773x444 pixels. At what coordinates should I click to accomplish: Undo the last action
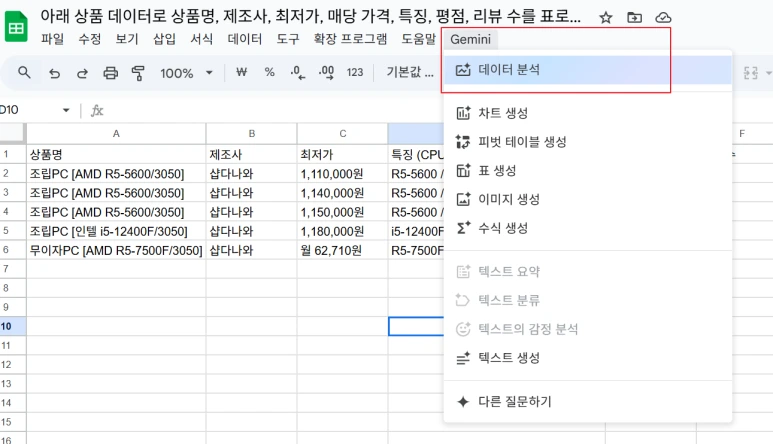54,73
